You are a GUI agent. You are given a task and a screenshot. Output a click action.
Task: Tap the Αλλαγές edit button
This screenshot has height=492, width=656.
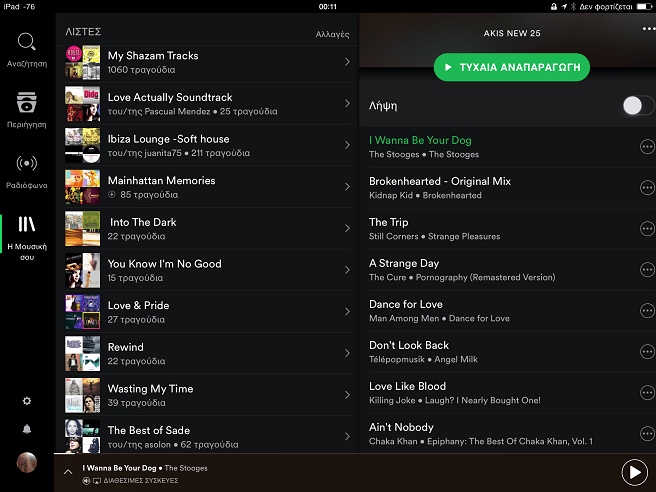332,34
